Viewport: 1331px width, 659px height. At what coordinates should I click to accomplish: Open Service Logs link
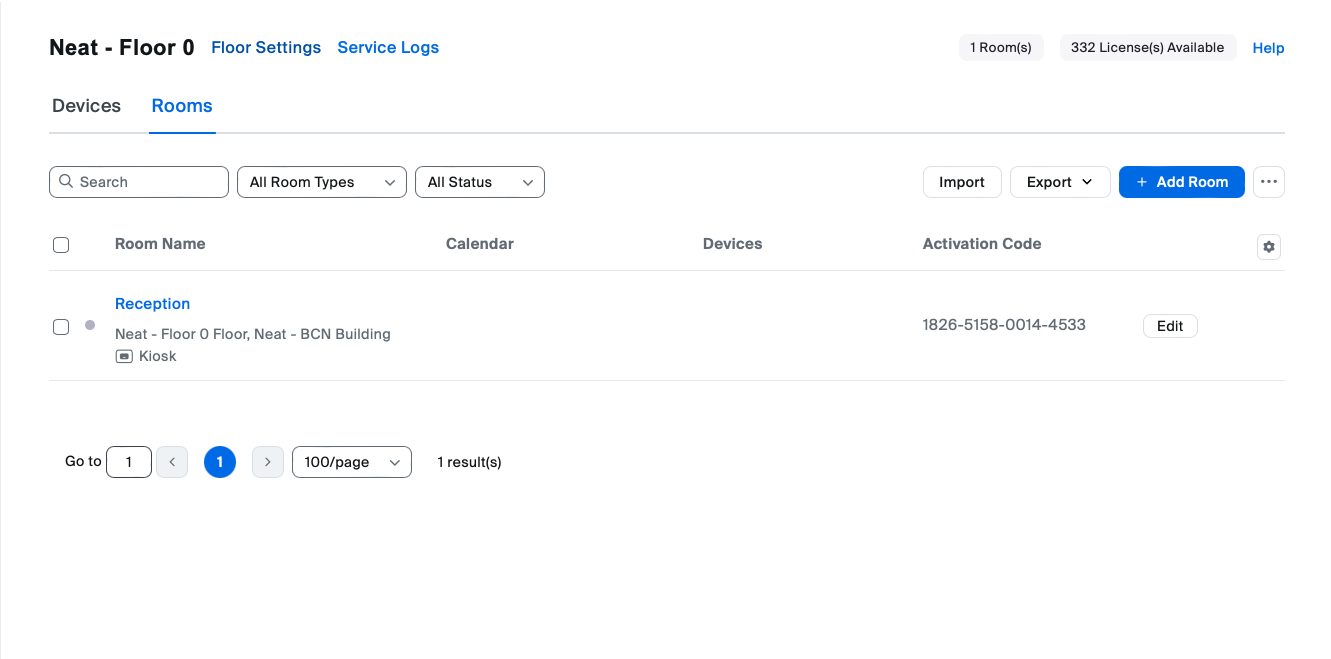coord(388,47)
